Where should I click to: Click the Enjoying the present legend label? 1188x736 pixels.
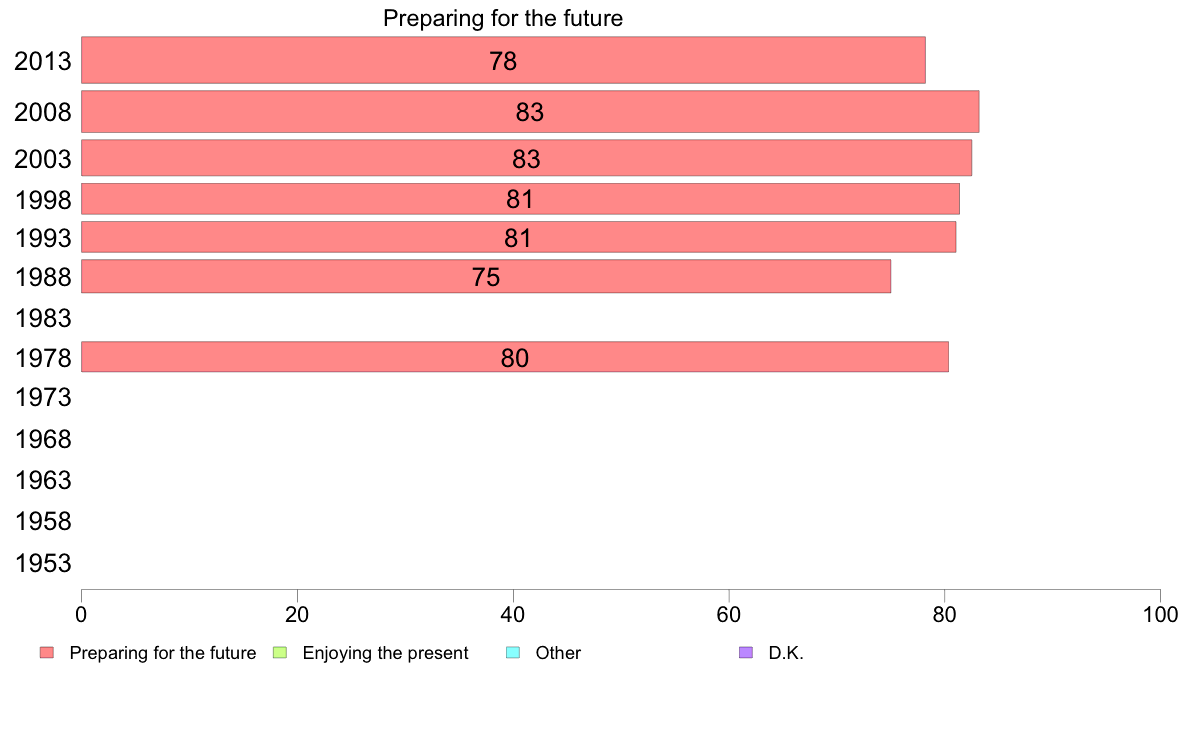coord(385,653)
